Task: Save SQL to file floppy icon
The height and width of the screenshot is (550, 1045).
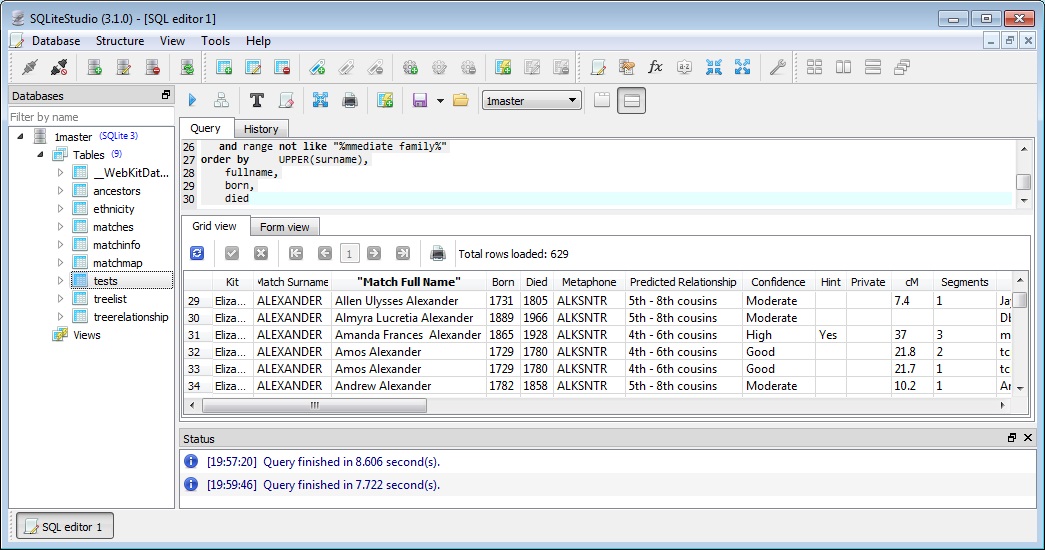Action: point(420,101)
